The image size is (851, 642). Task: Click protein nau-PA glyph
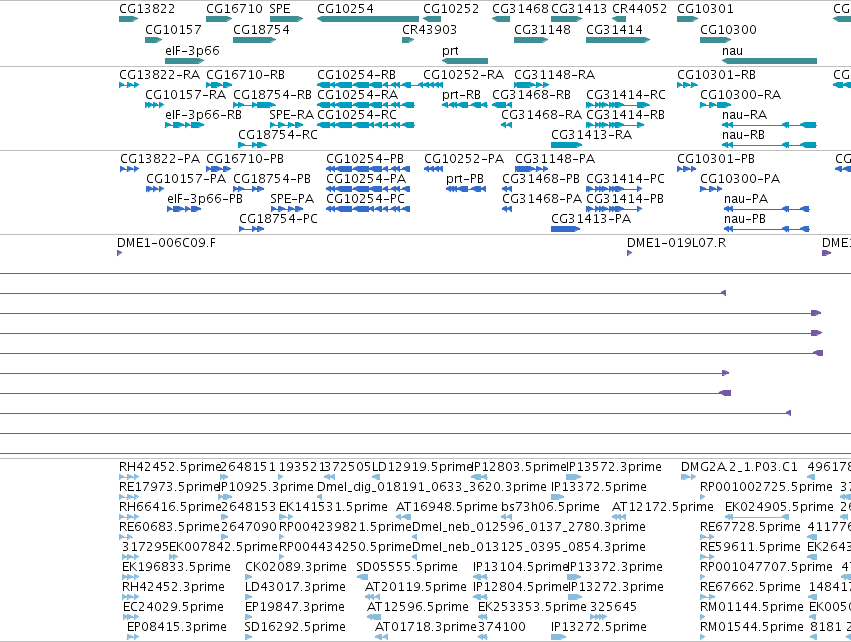pyautogui.click(x=766, y=209)
